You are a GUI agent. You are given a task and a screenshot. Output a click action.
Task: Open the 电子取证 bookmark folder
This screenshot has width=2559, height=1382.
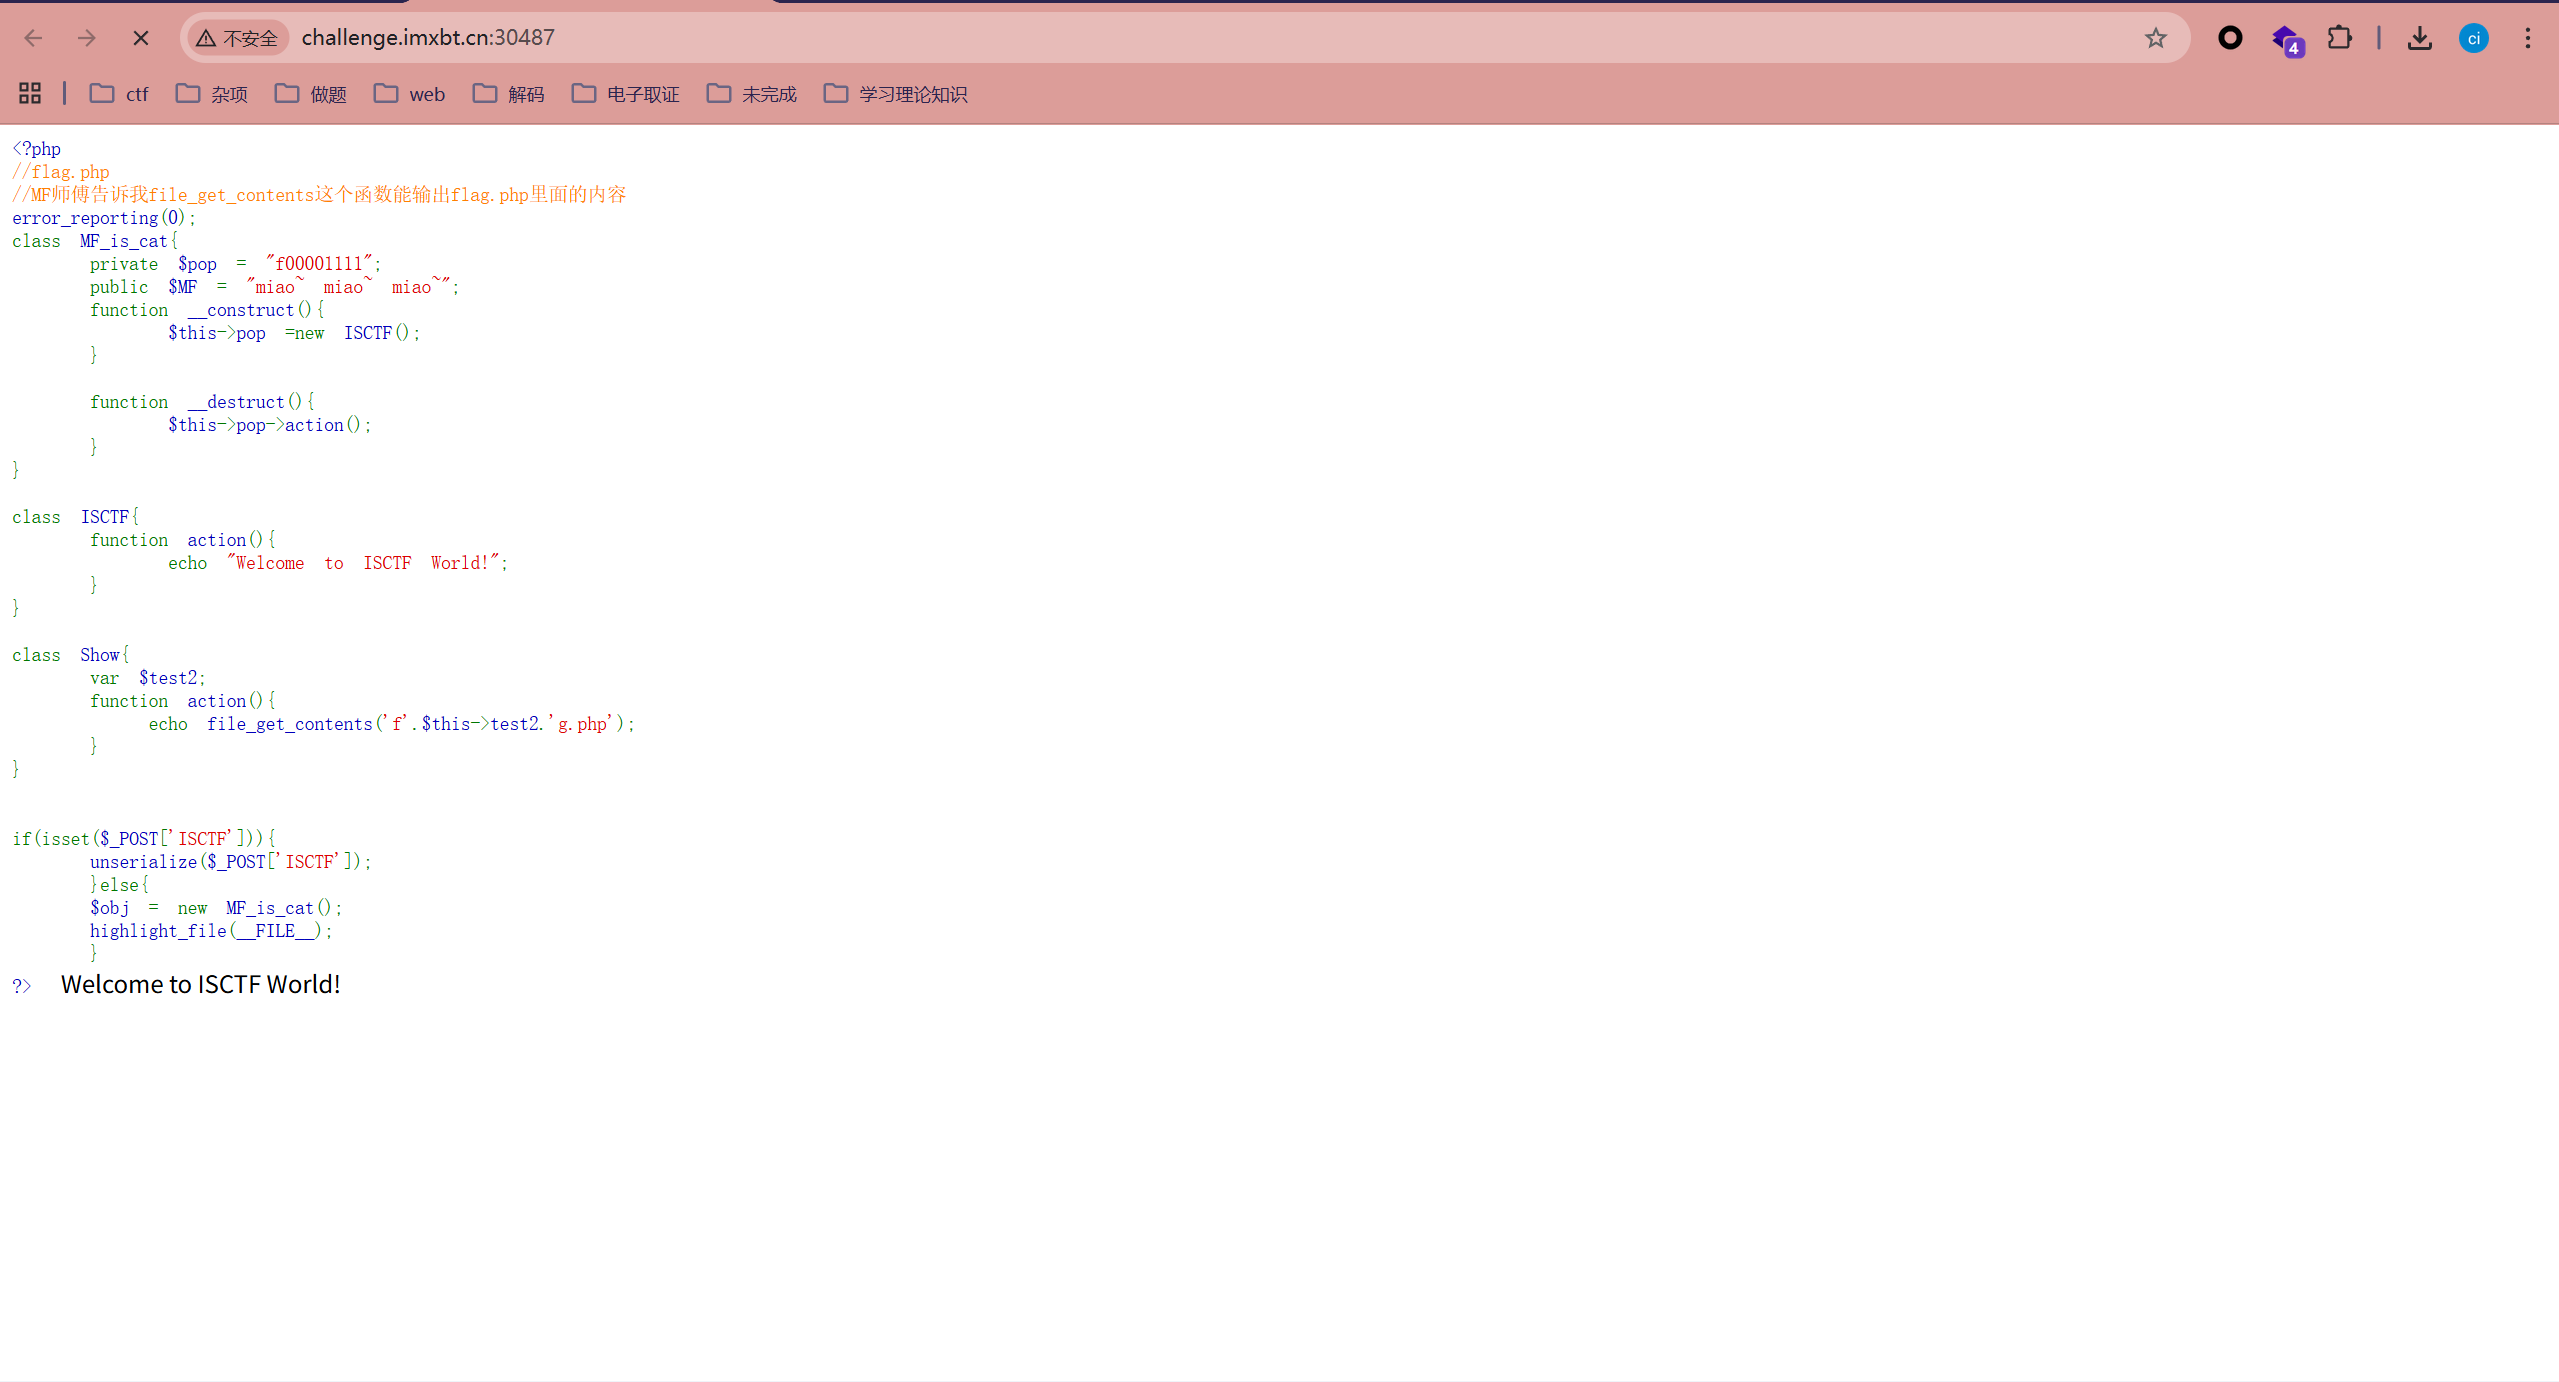626,94
